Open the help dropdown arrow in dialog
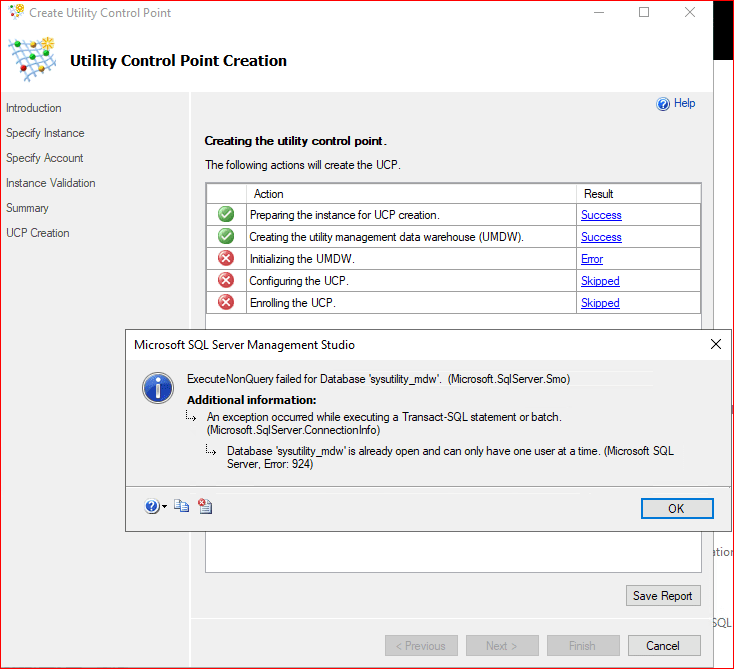 (164, 508)
